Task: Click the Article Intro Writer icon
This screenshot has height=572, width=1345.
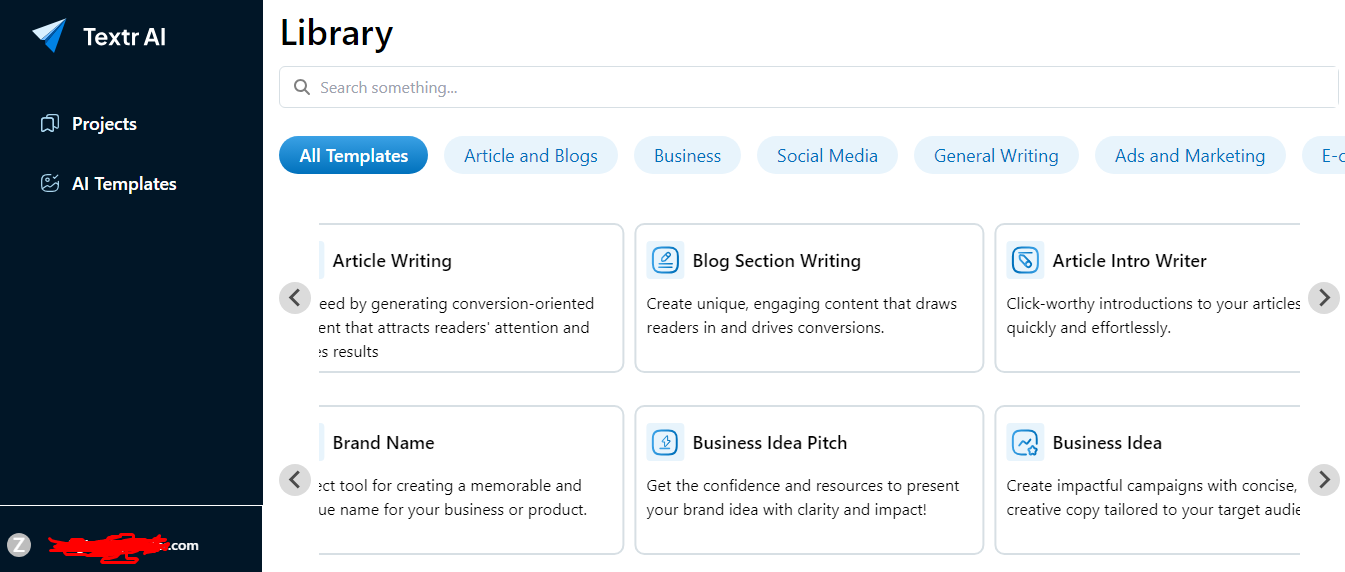Action: click(x=1025, y=261)
